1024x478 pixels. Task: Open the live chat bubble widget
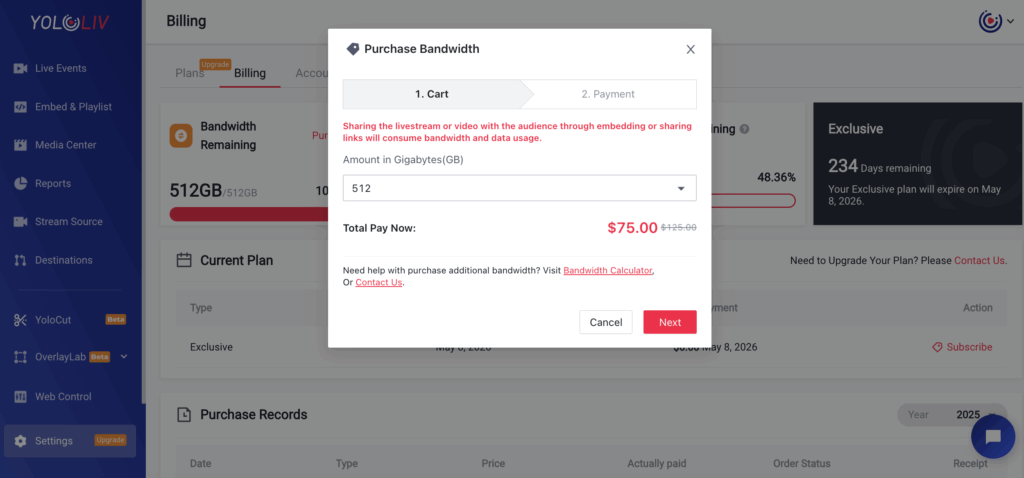click(x=993, y=436)
